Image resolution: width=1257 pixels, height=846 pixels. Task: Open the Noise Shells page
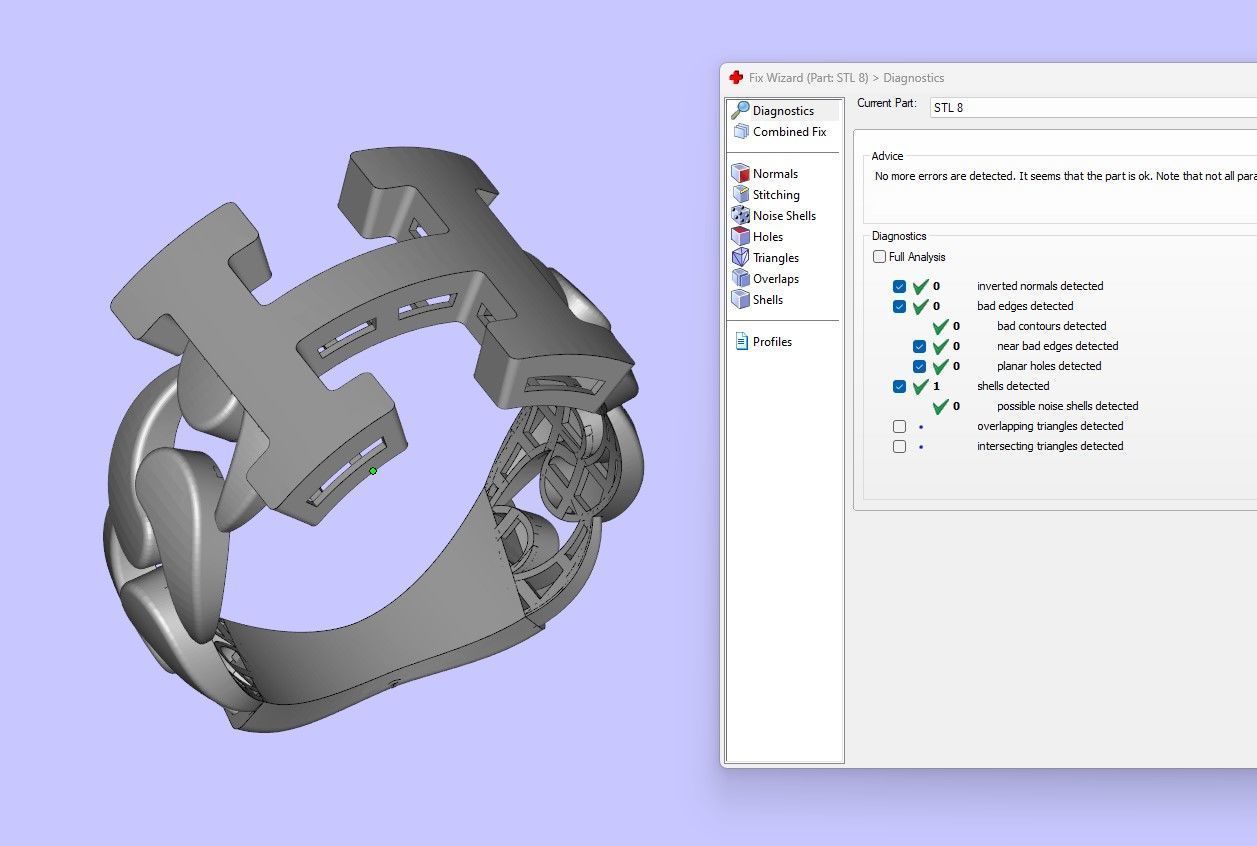point(784,216)
